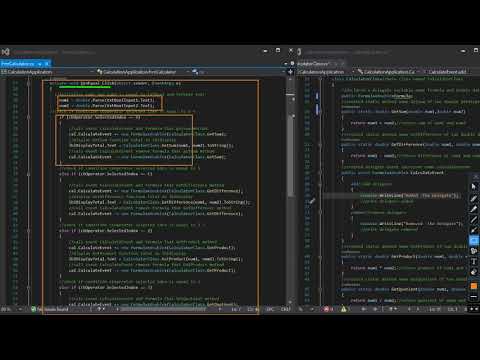Select the pen tool in annotation toolbar

click(474, 199)
